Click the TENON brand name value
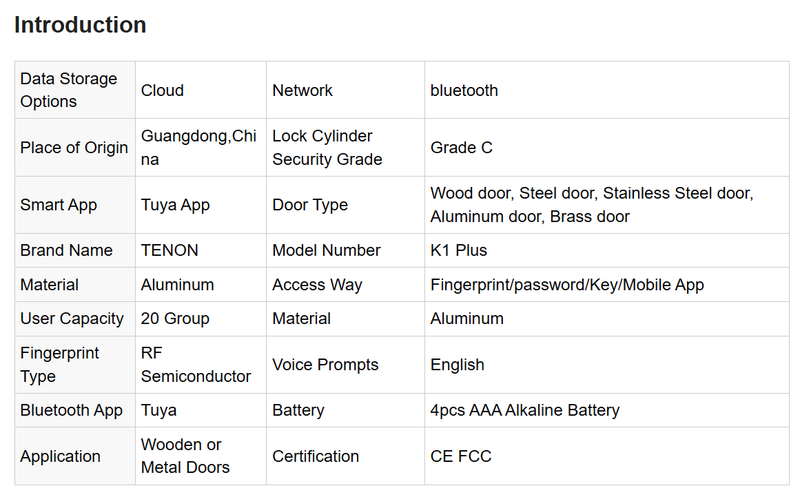Screen dimensions: 800x491 170,250
